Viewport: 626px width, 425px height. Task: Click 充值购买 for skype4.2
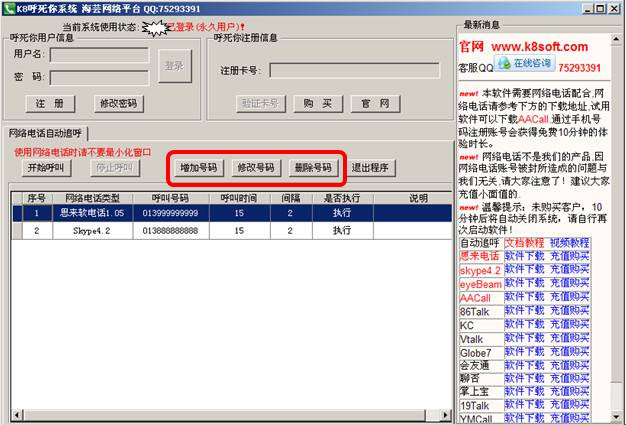pos(570,269)
